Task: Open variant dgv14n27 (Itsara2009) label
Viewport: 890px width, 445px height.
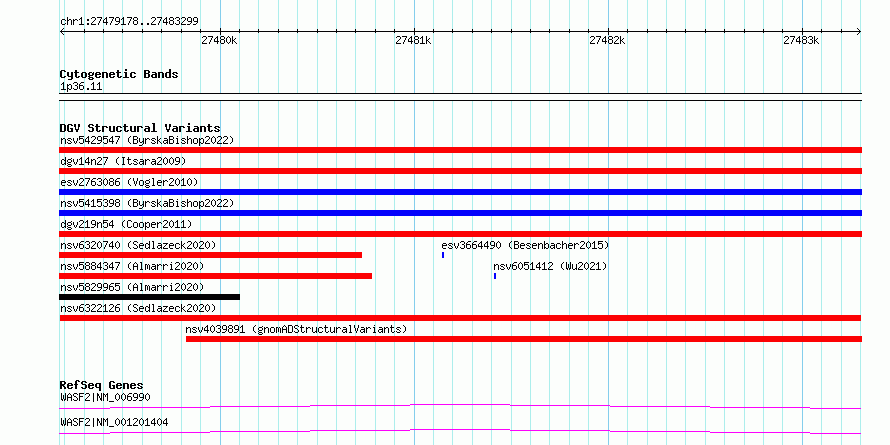Action: click(123, 161)
